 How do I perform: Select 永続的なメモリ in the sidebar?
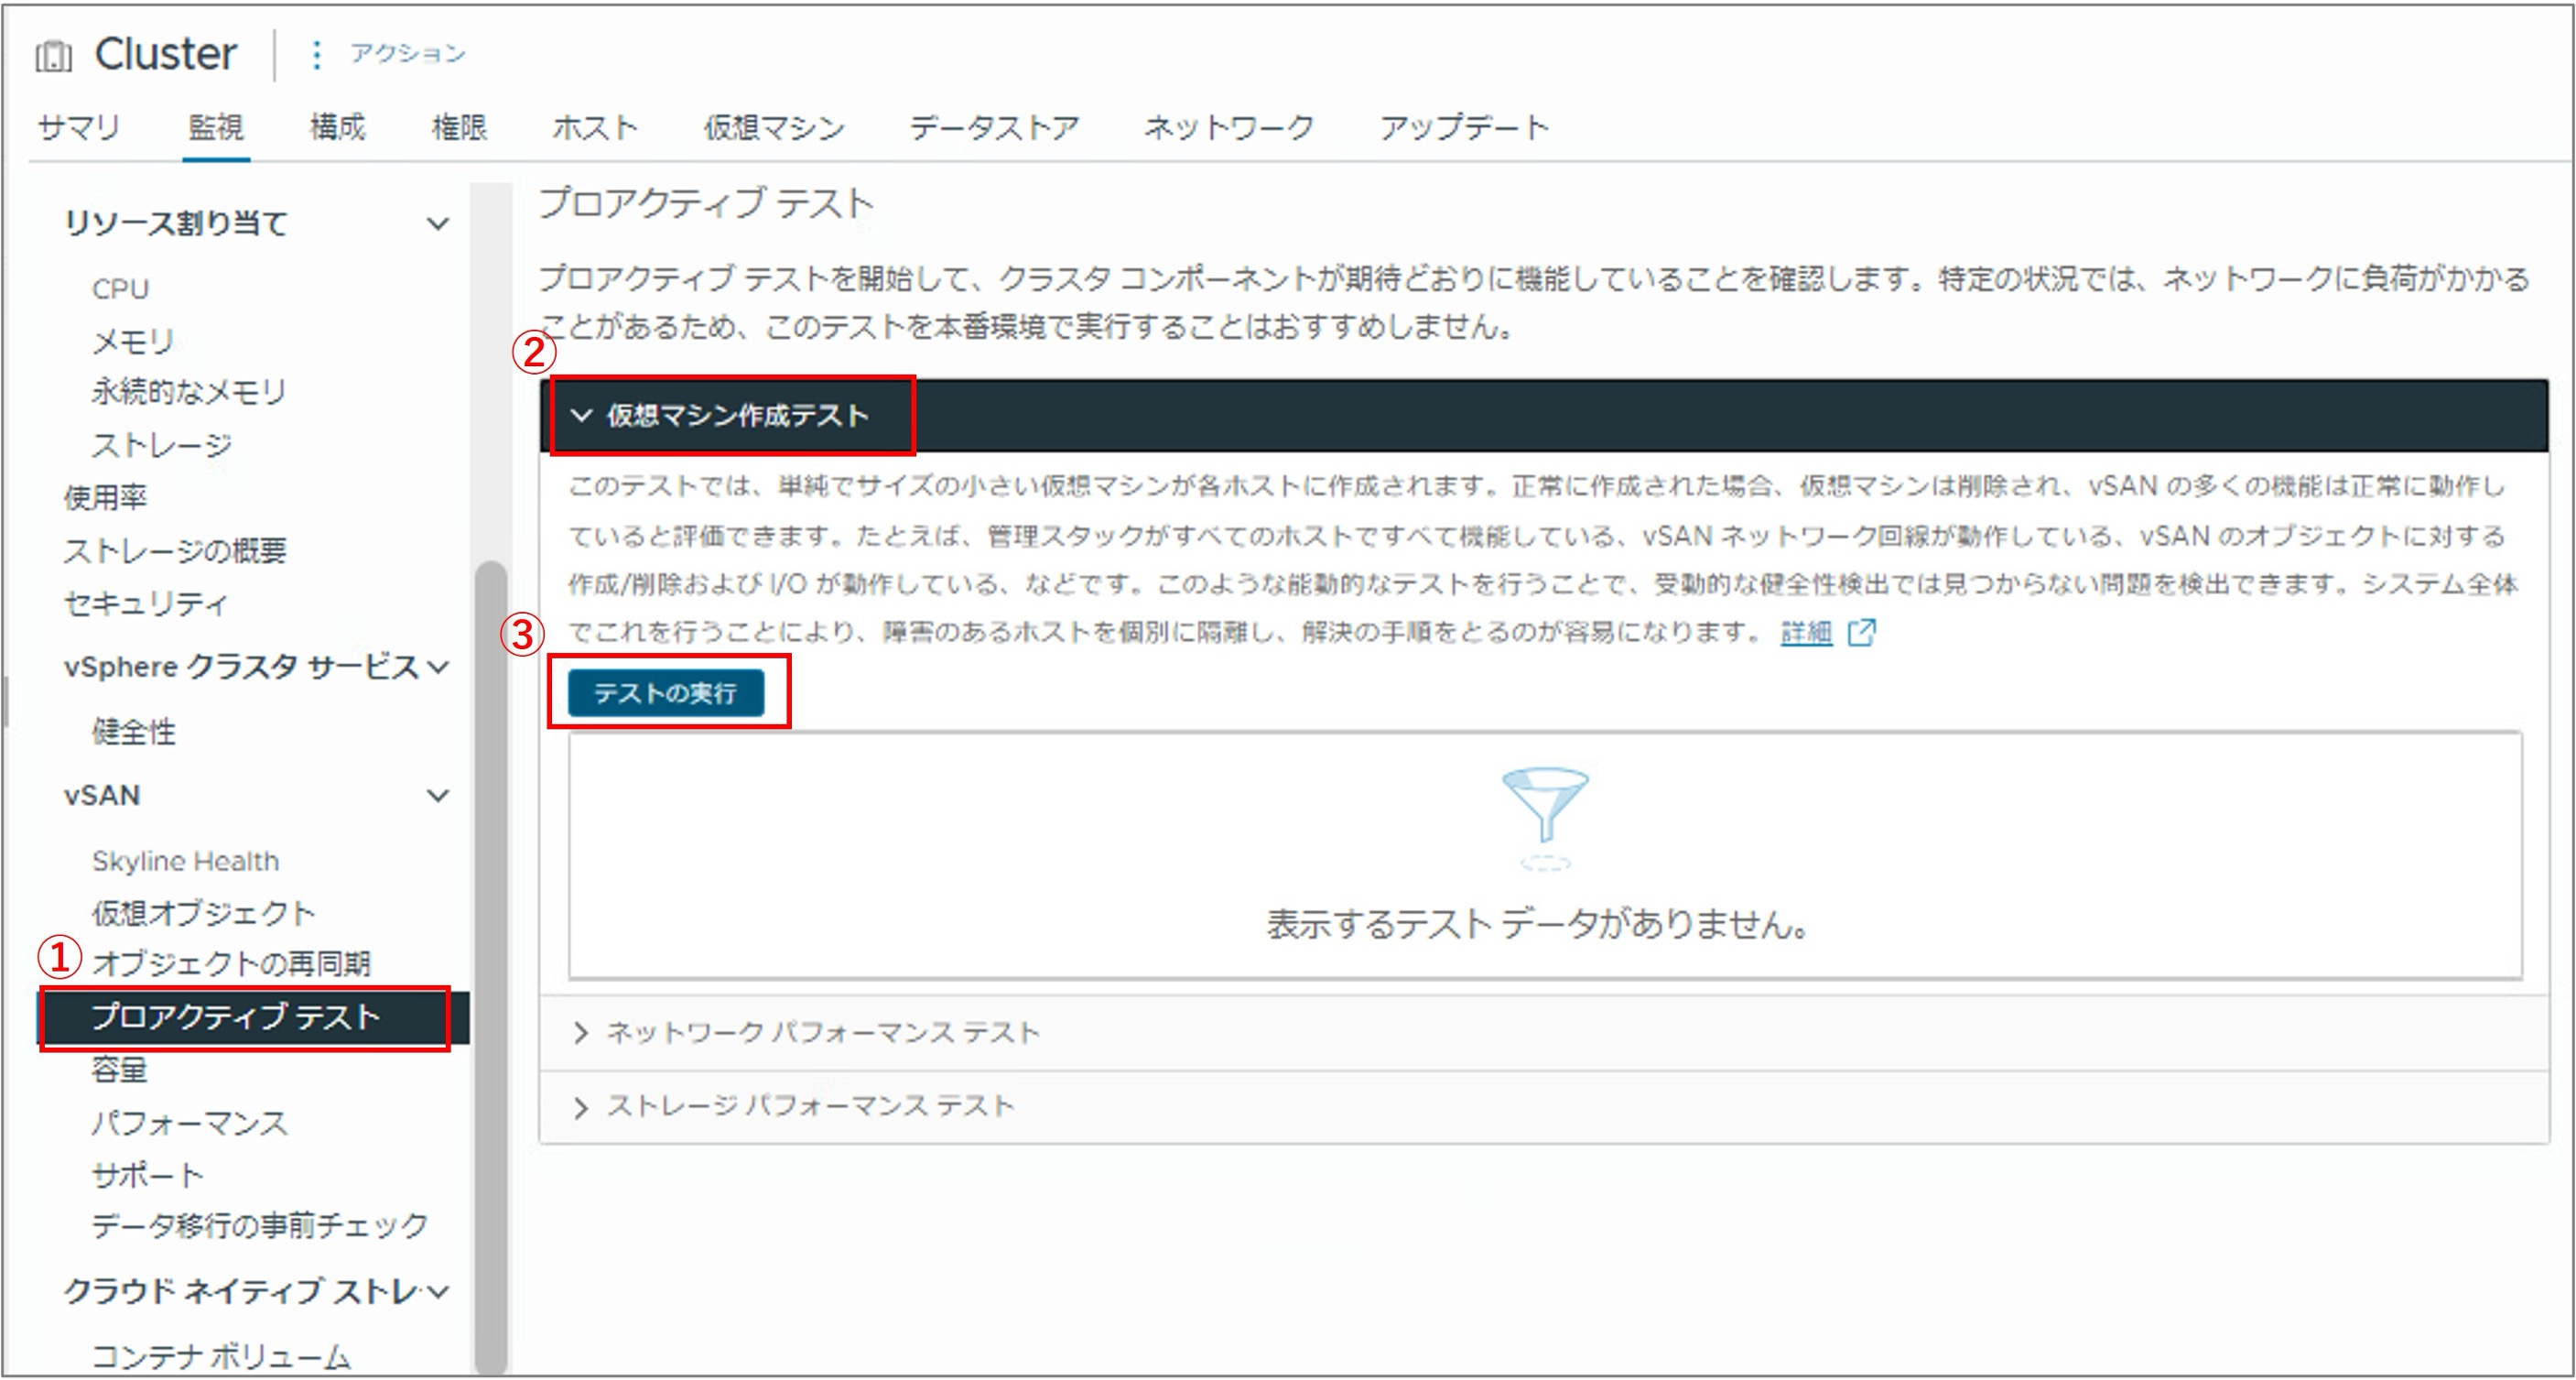tap(189, 392)
